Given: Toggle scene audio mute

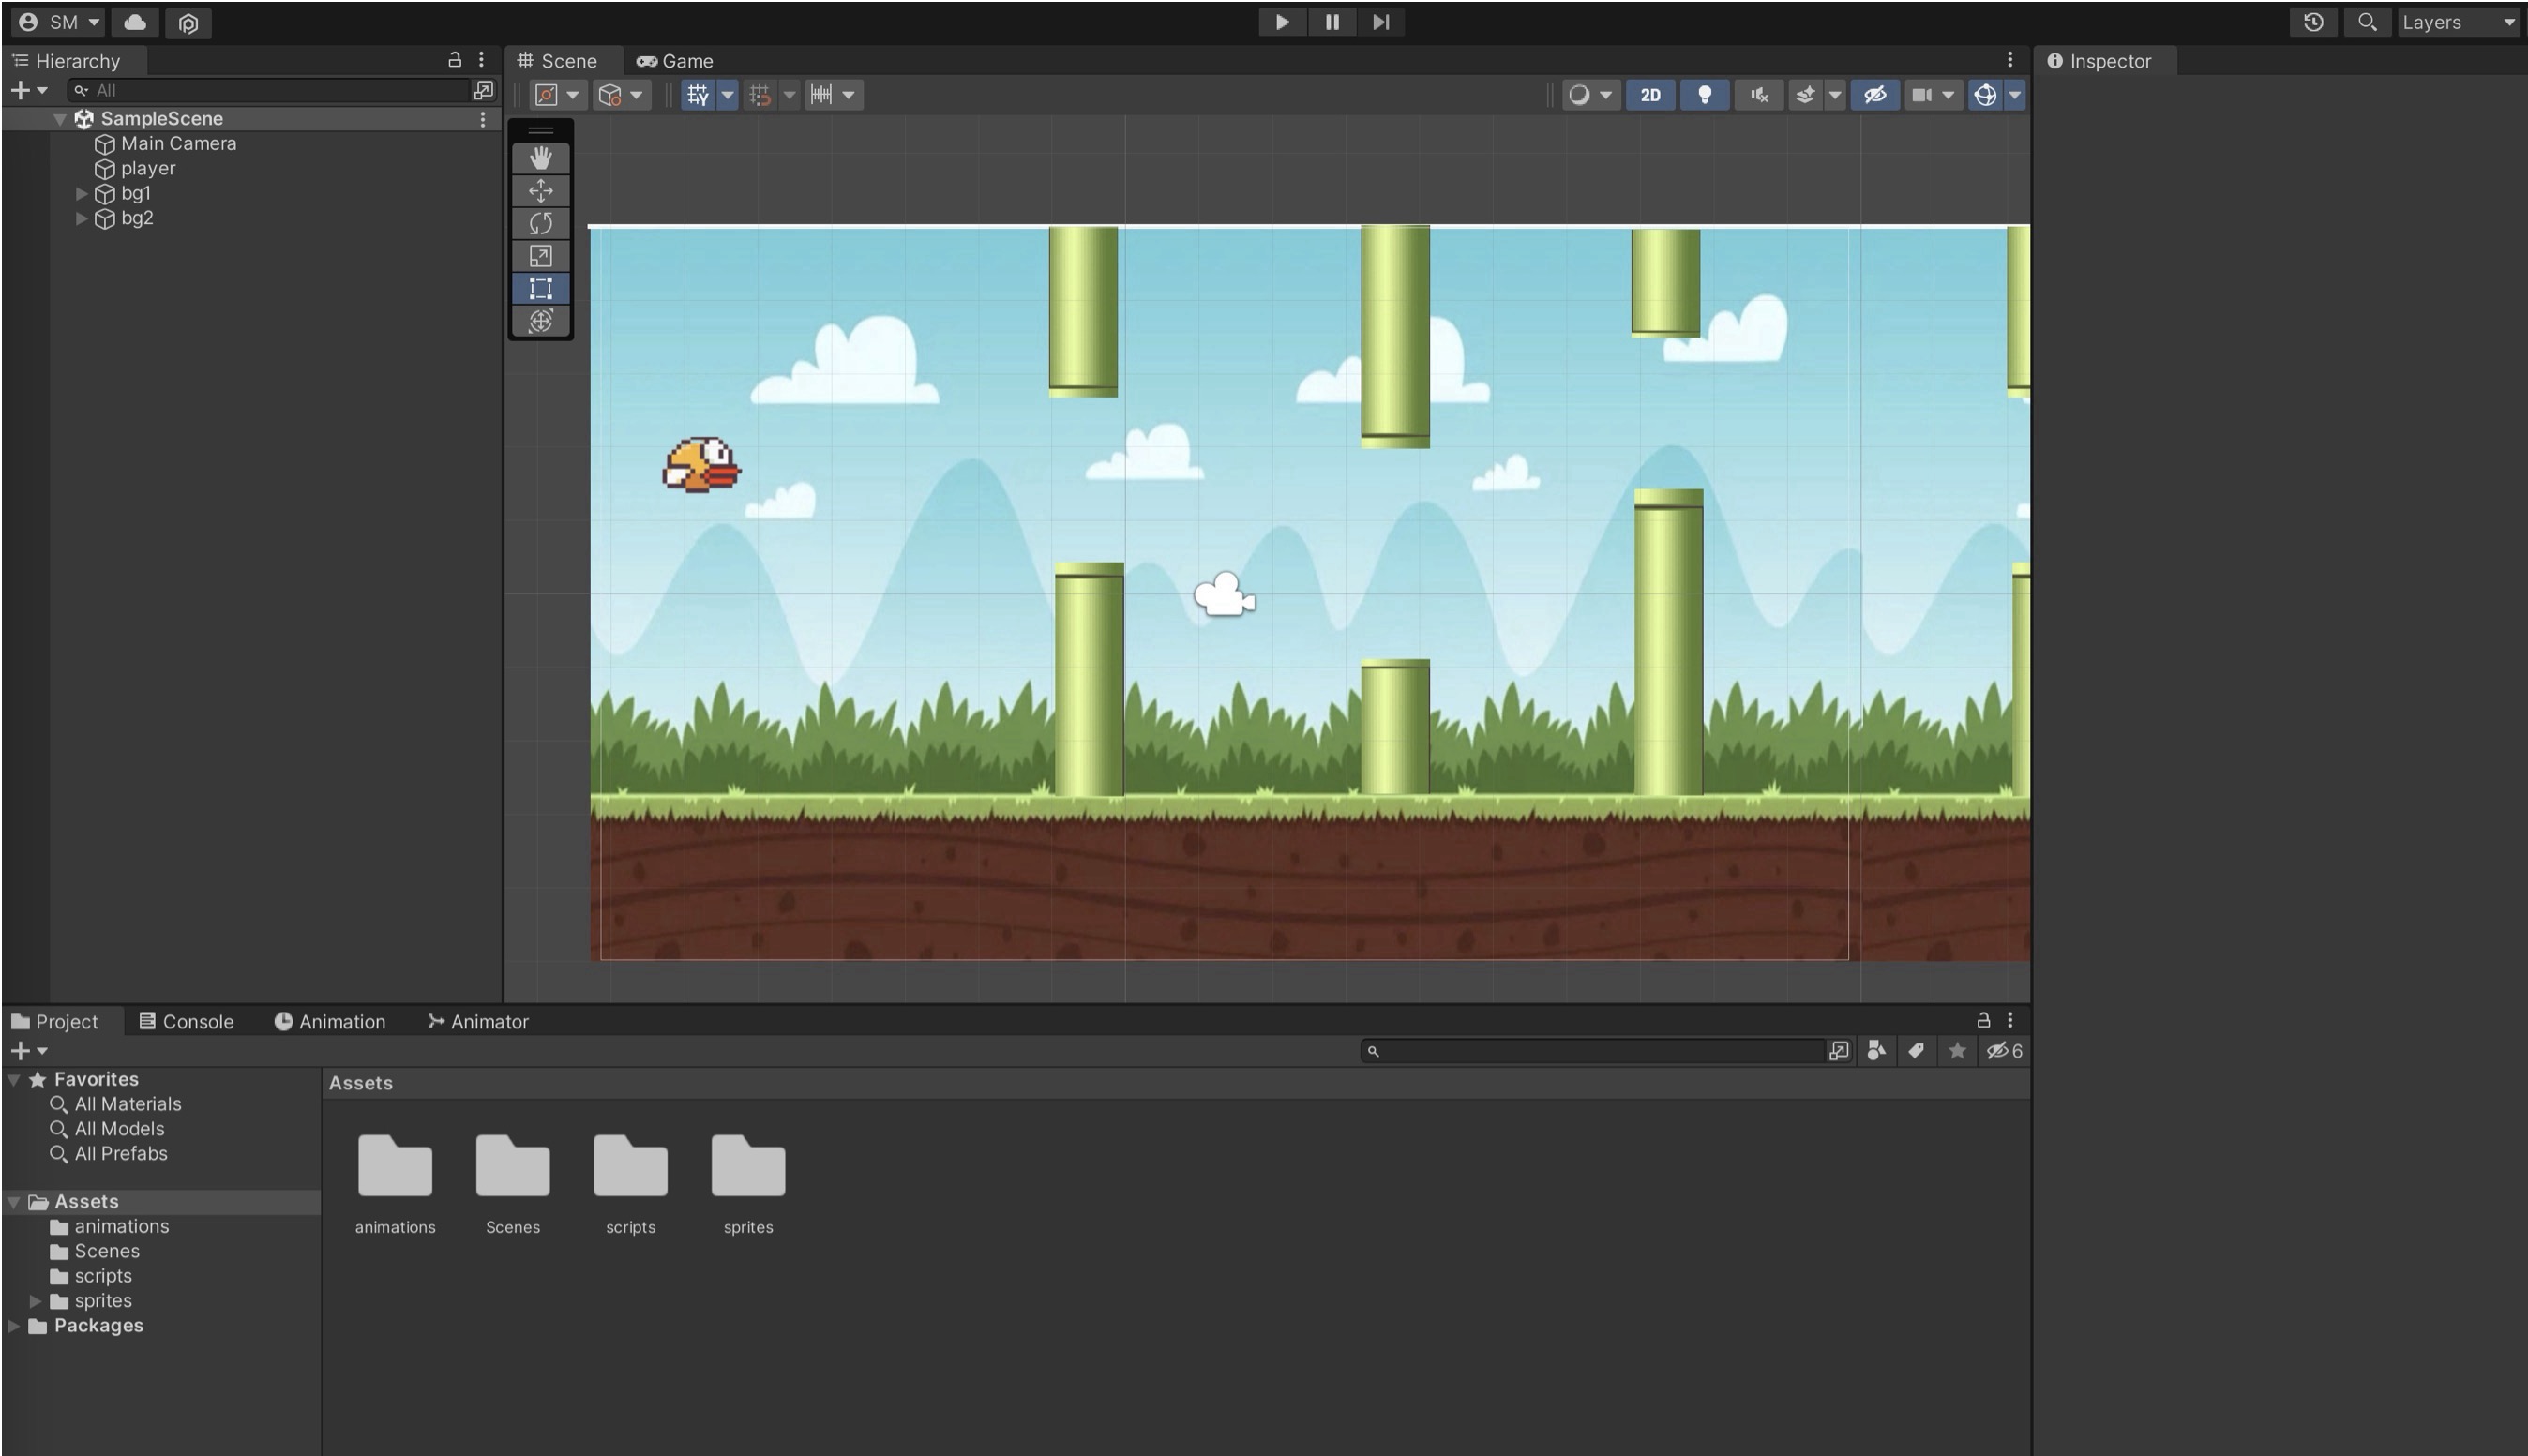Looking at the screenshot, I should point(1758,95).
